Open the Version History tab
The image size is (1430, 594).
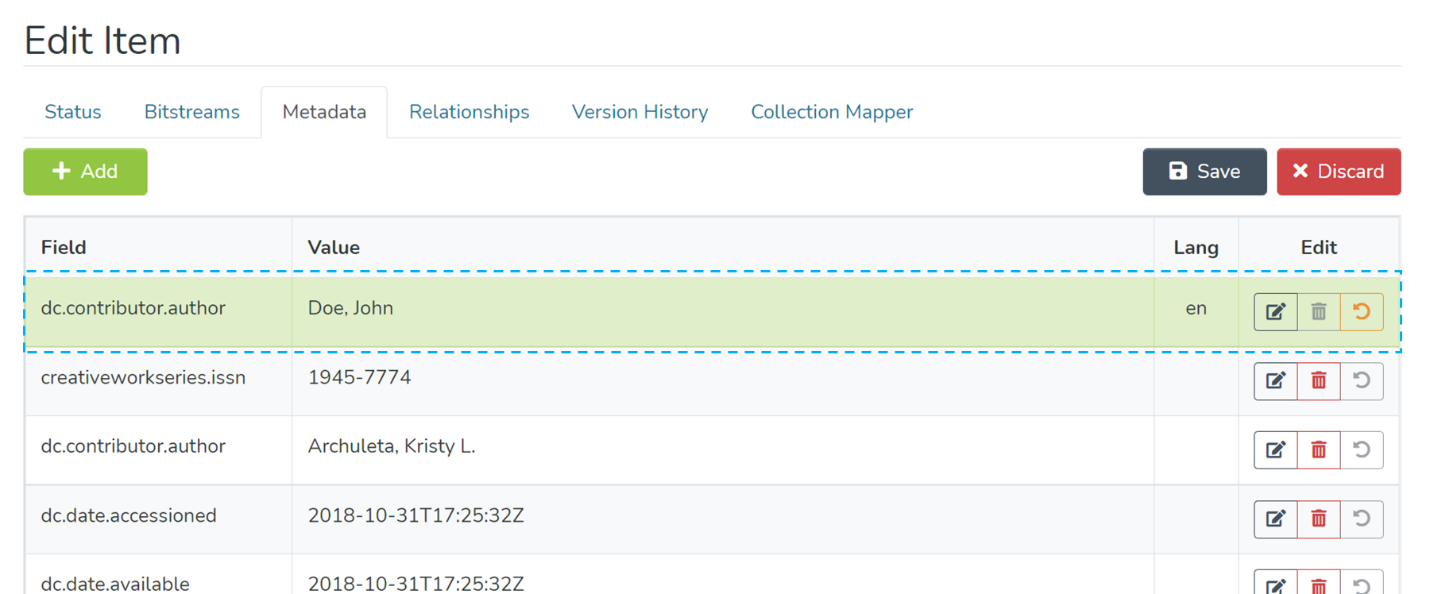click(x=640, y=112)
